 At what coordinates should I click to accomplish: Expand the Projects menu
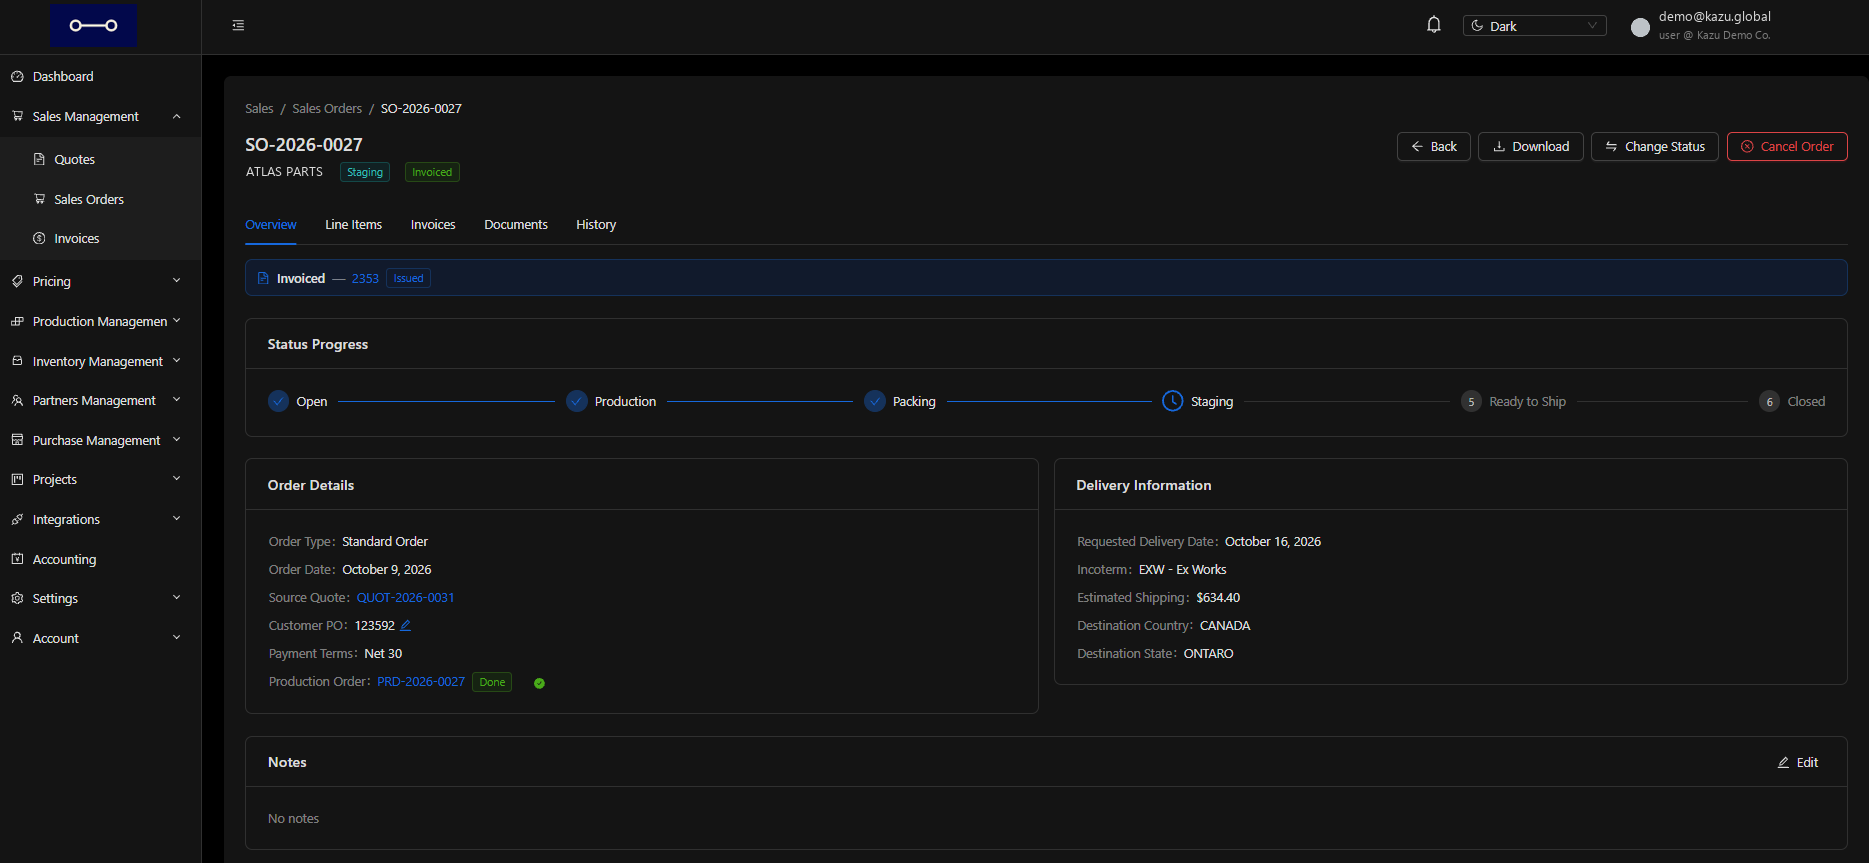[100, 479]
